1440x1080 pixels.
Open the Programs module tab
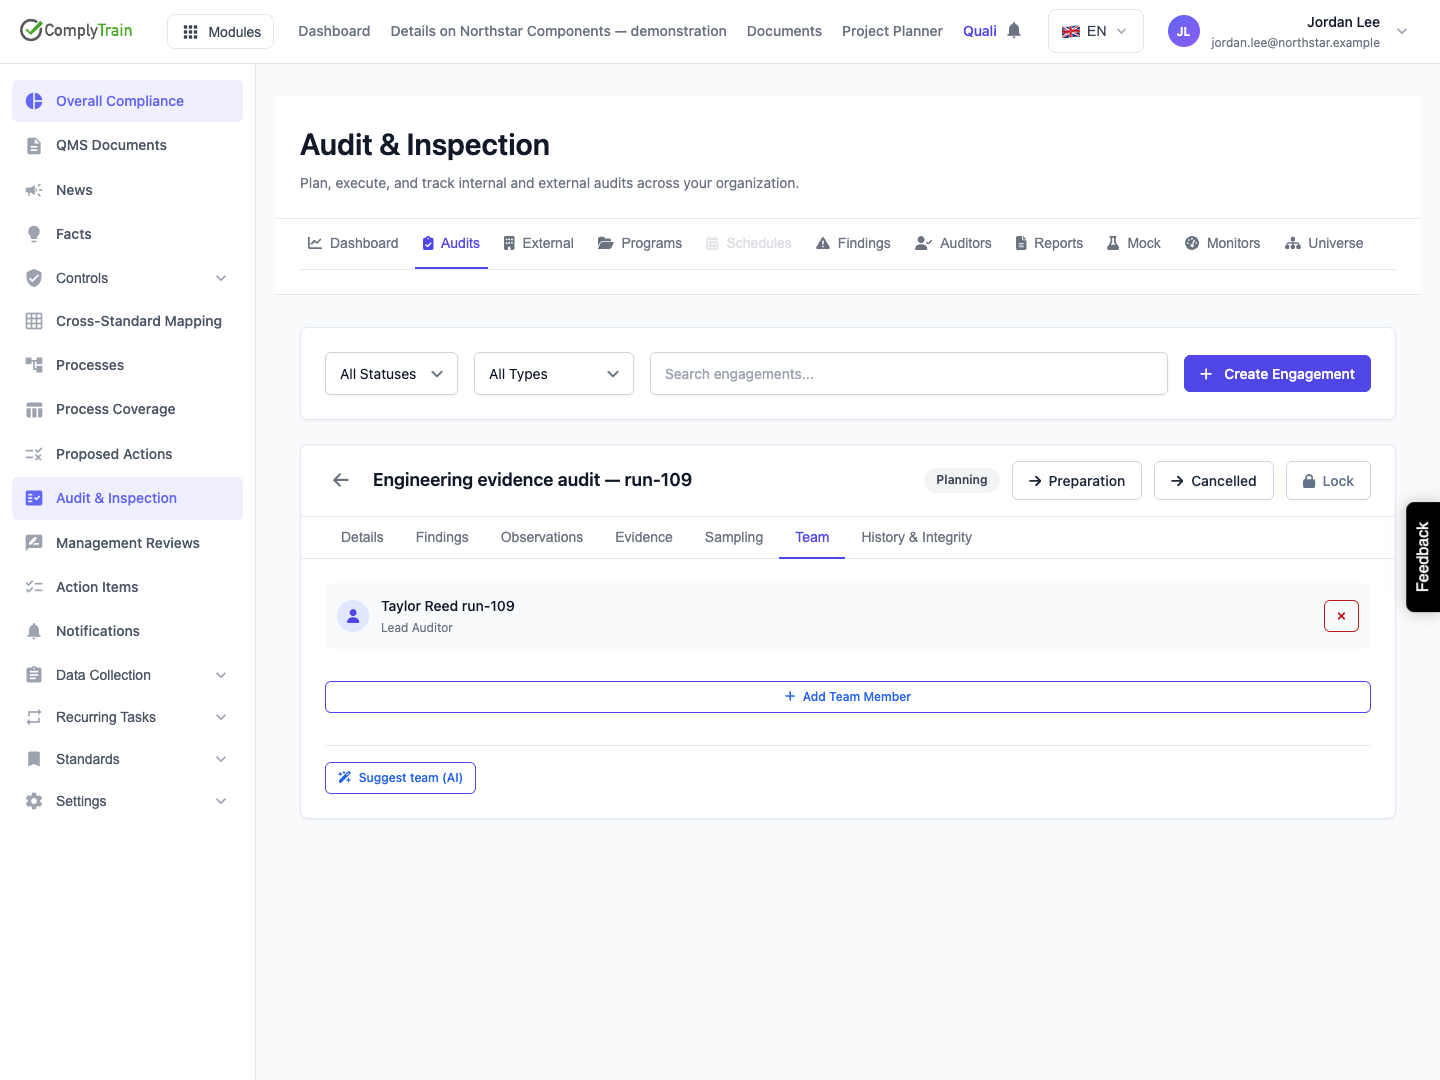coord(640,243)
